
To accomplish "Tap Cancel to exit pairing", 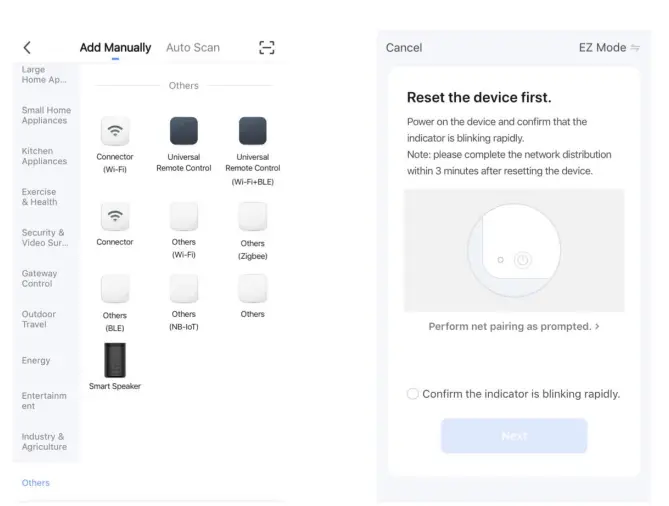I will pos(404,48).
